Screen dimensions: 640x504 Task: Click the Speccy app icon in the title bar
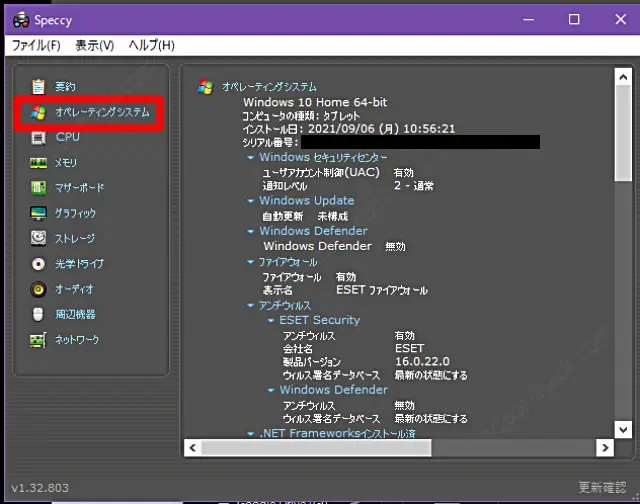21,20
